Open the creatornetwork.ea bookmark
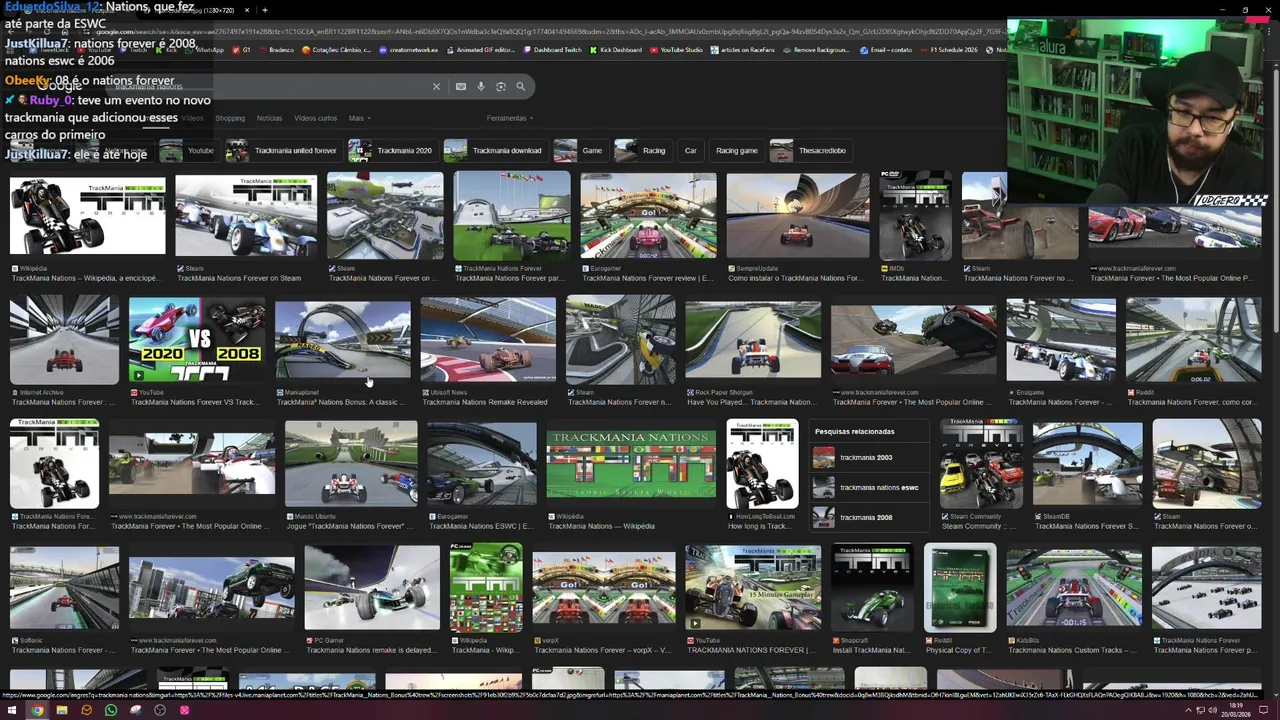This screenshot has width=1280, height=720. click(x=408, y=50)
